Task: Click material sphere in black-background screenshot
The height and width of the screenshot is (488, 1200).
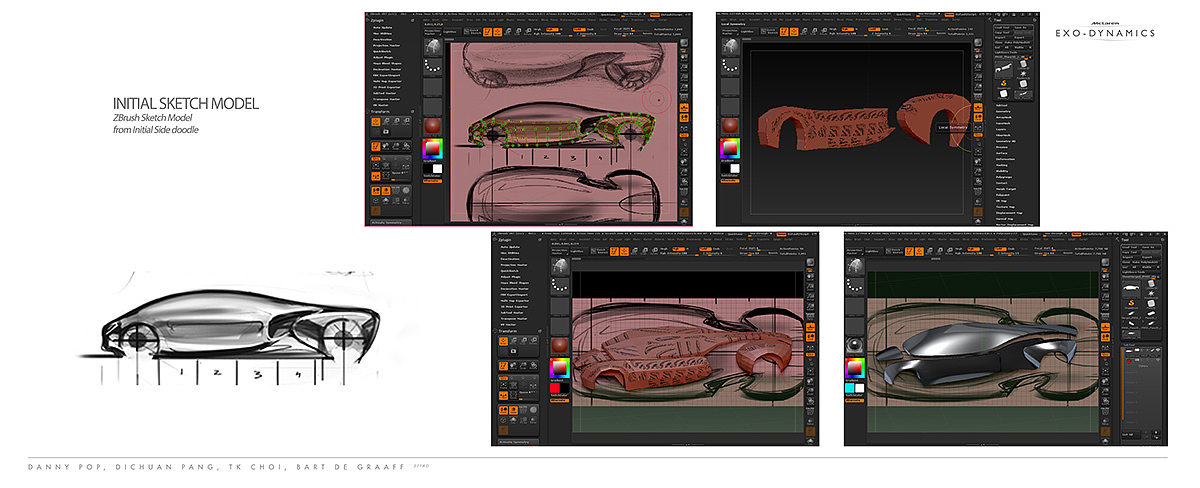Action: [730, 126]
